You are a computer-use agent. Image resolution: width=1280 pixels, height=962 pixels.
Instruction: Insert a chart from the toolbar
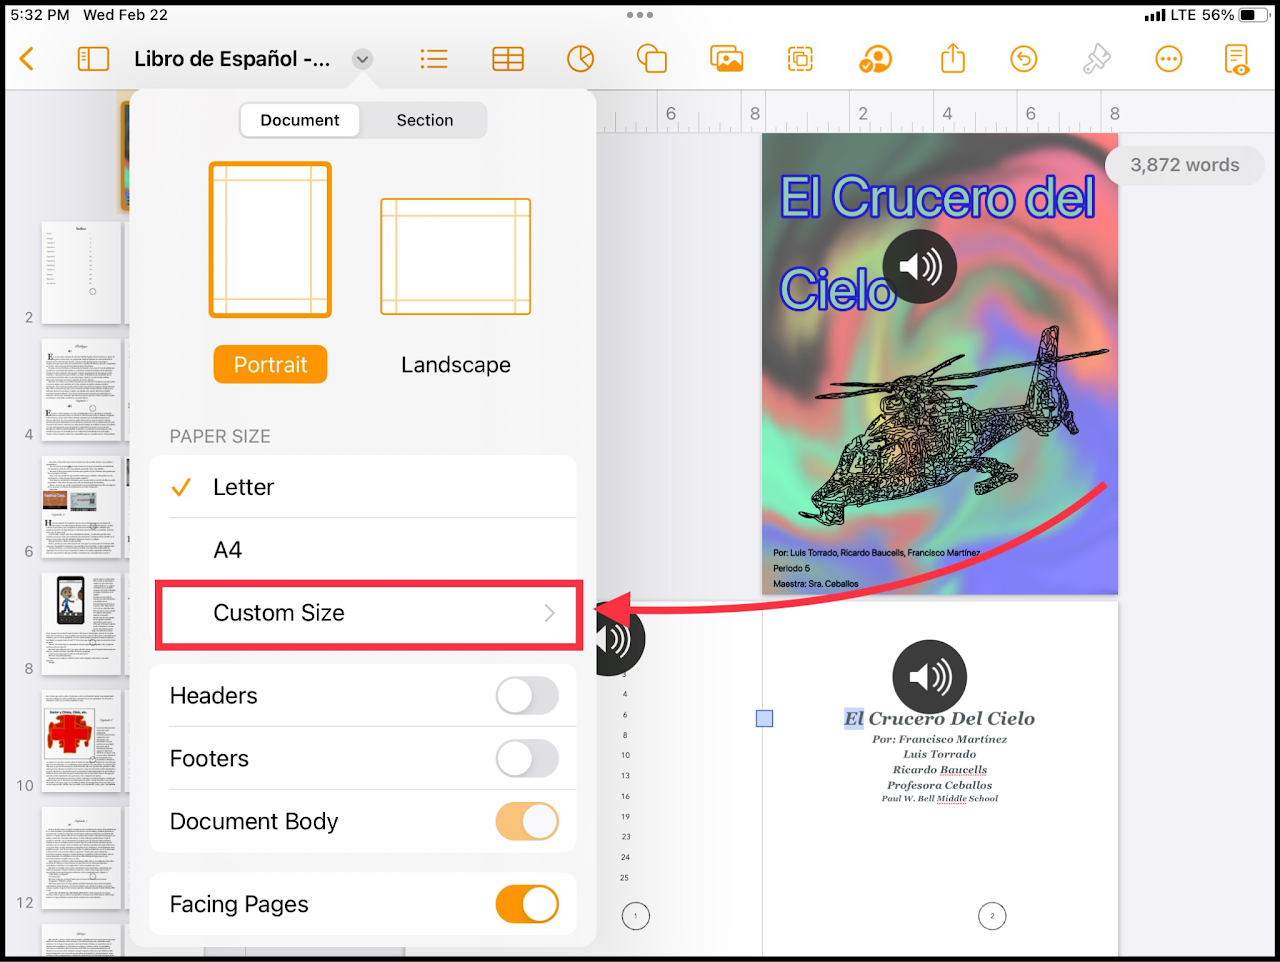[x=580, y=59]
